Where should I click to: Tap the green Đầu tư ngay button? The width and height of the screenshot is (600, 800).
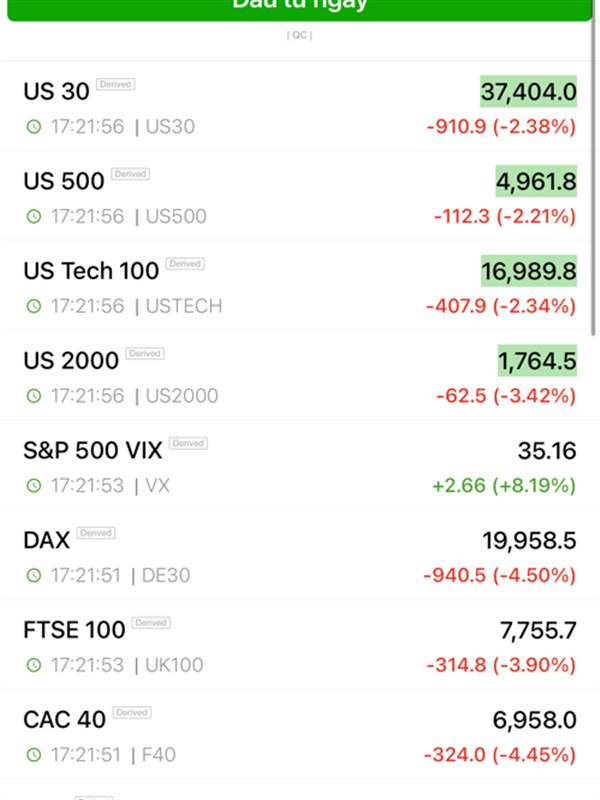tap(300, 9)
